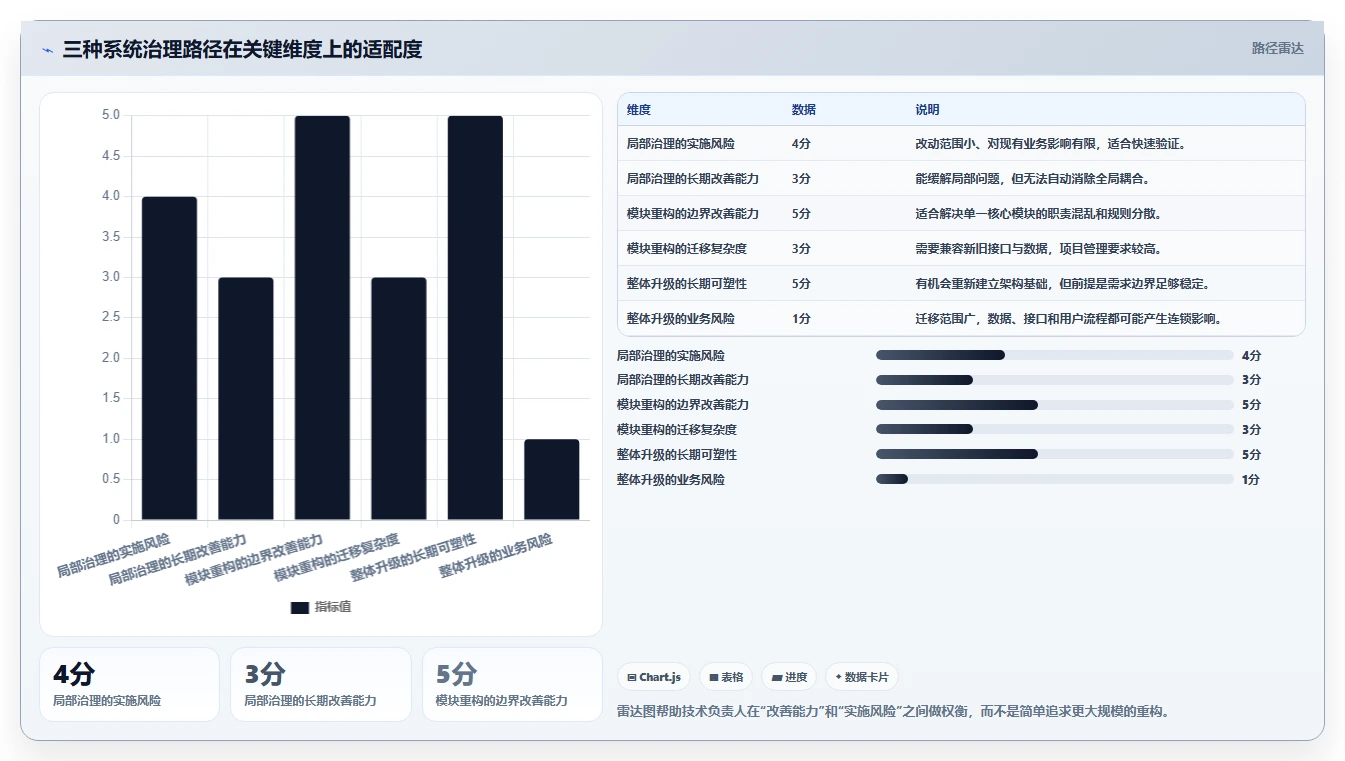Select the table cell 模块重构的边界改善能力

(692, 214)
